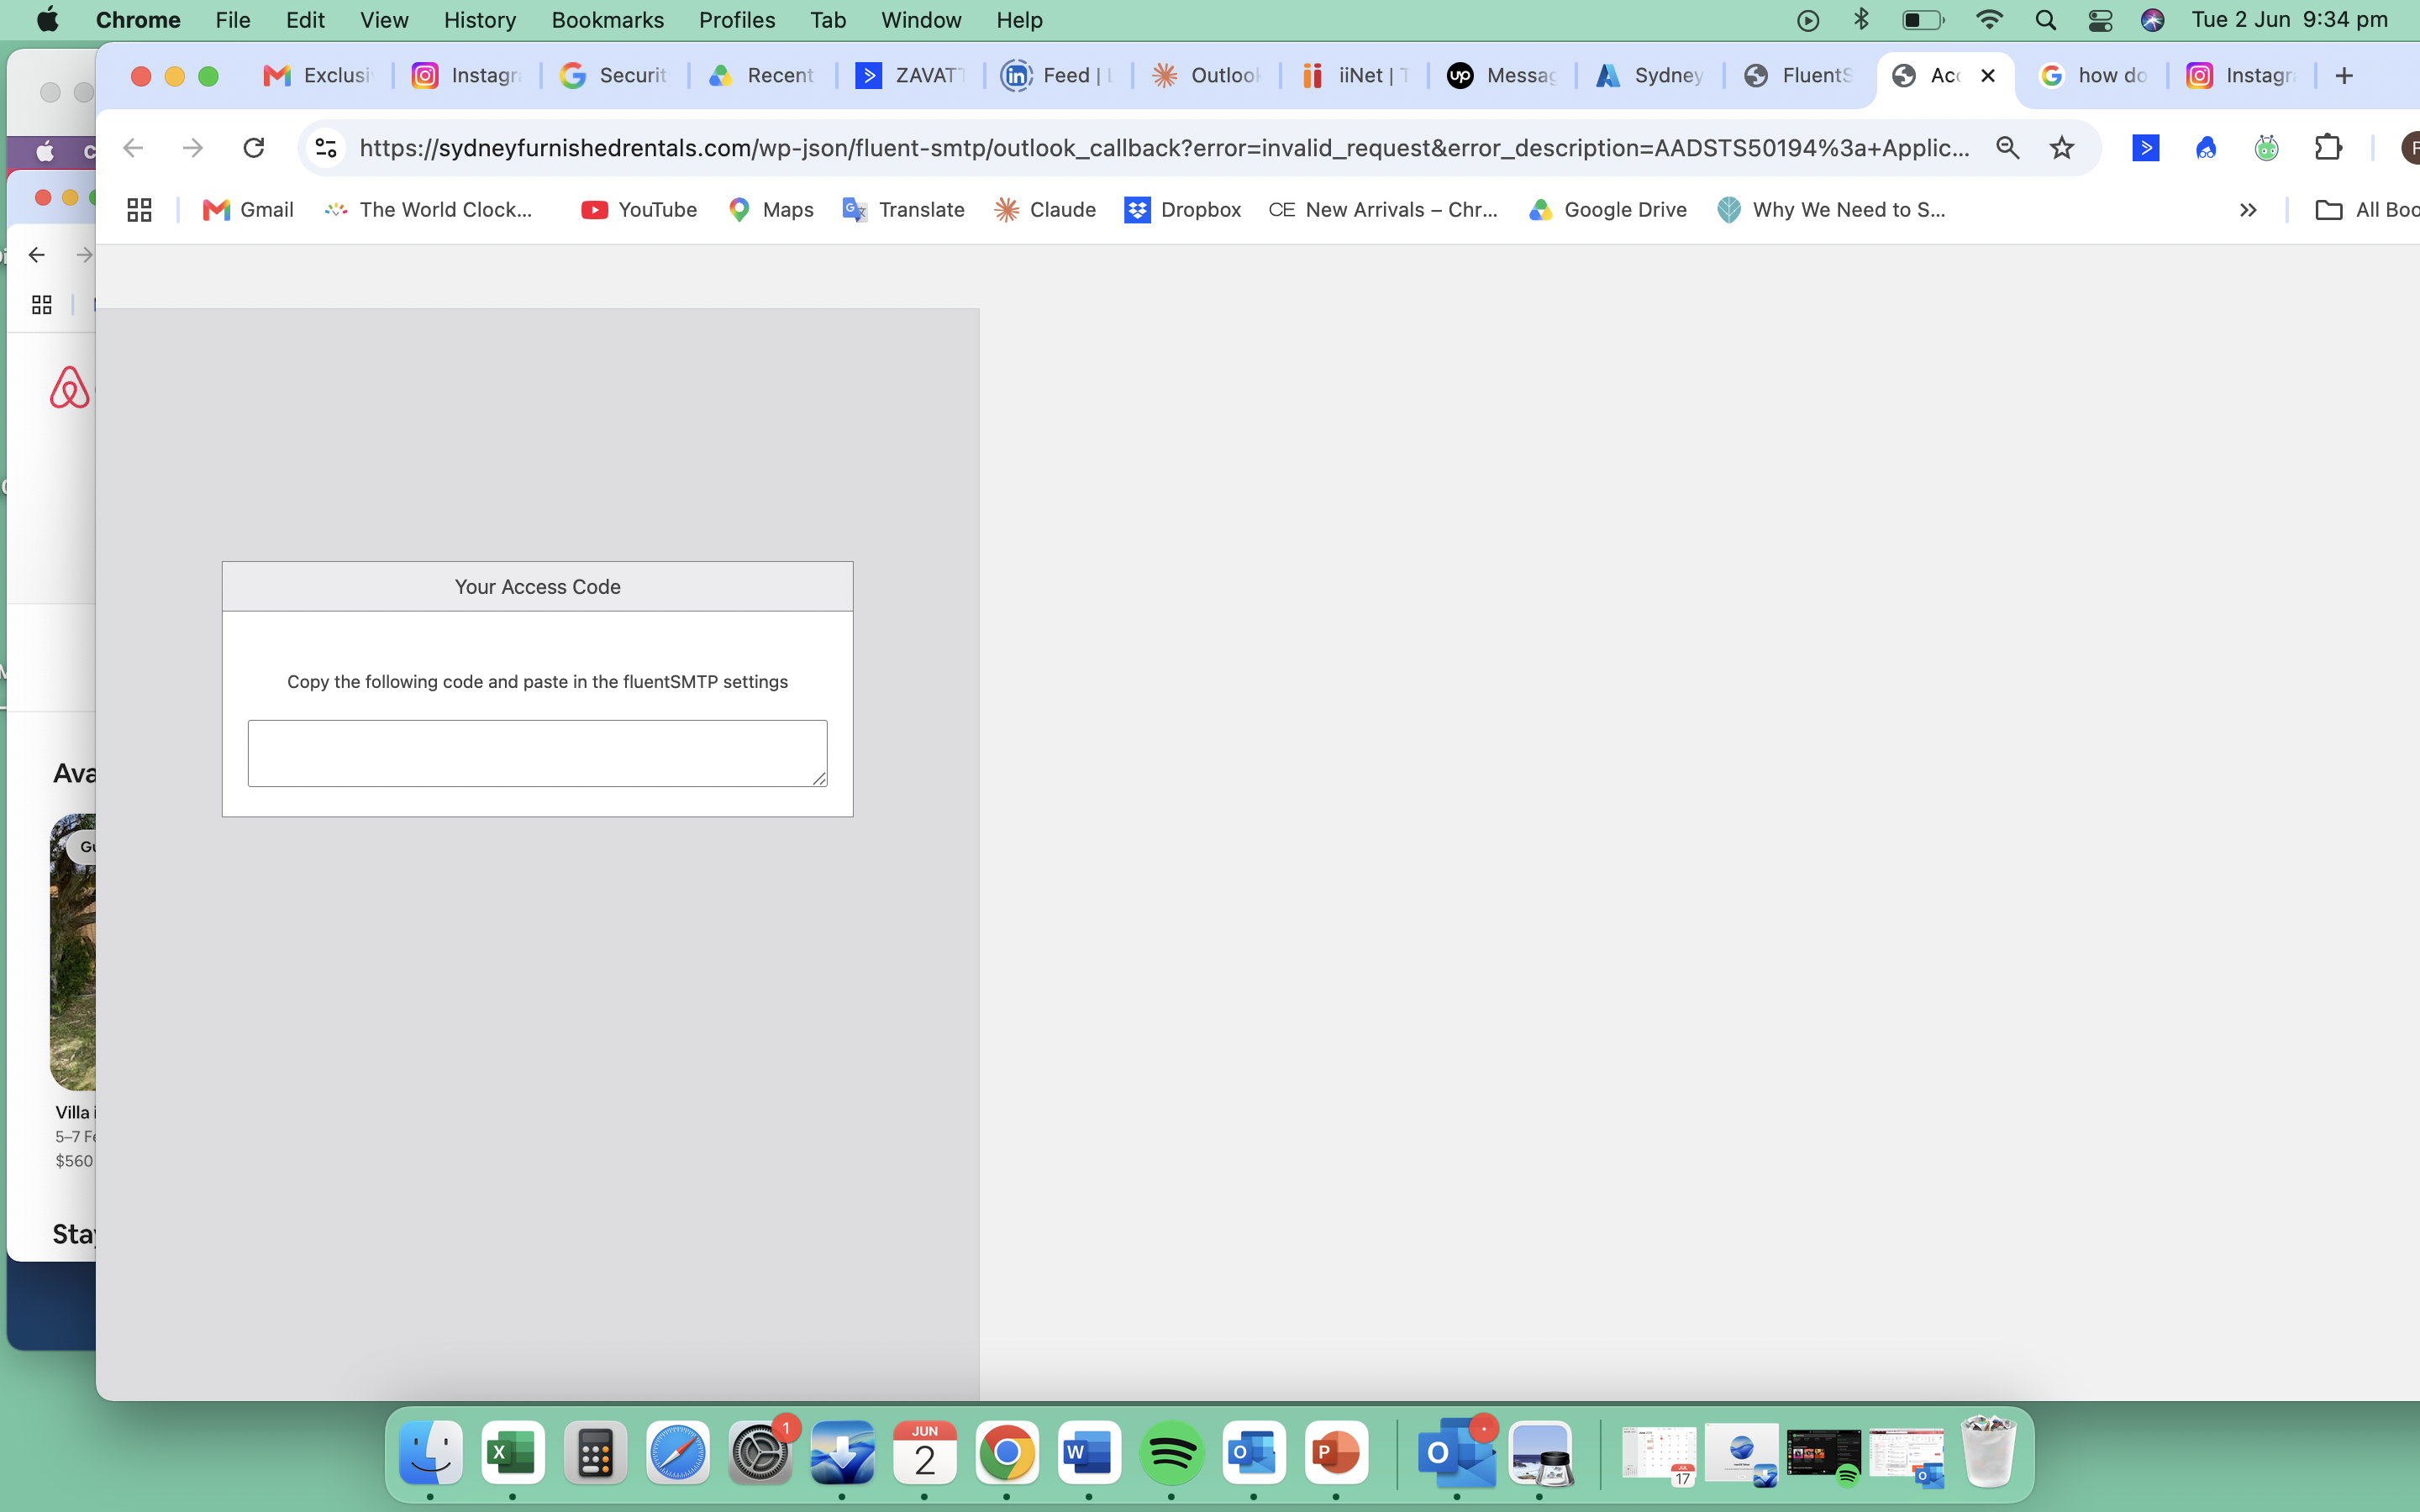The height and width of the screenshot is (1512, 2420).
Task: Click the Your Access Code heading
Action: [537, 587]
